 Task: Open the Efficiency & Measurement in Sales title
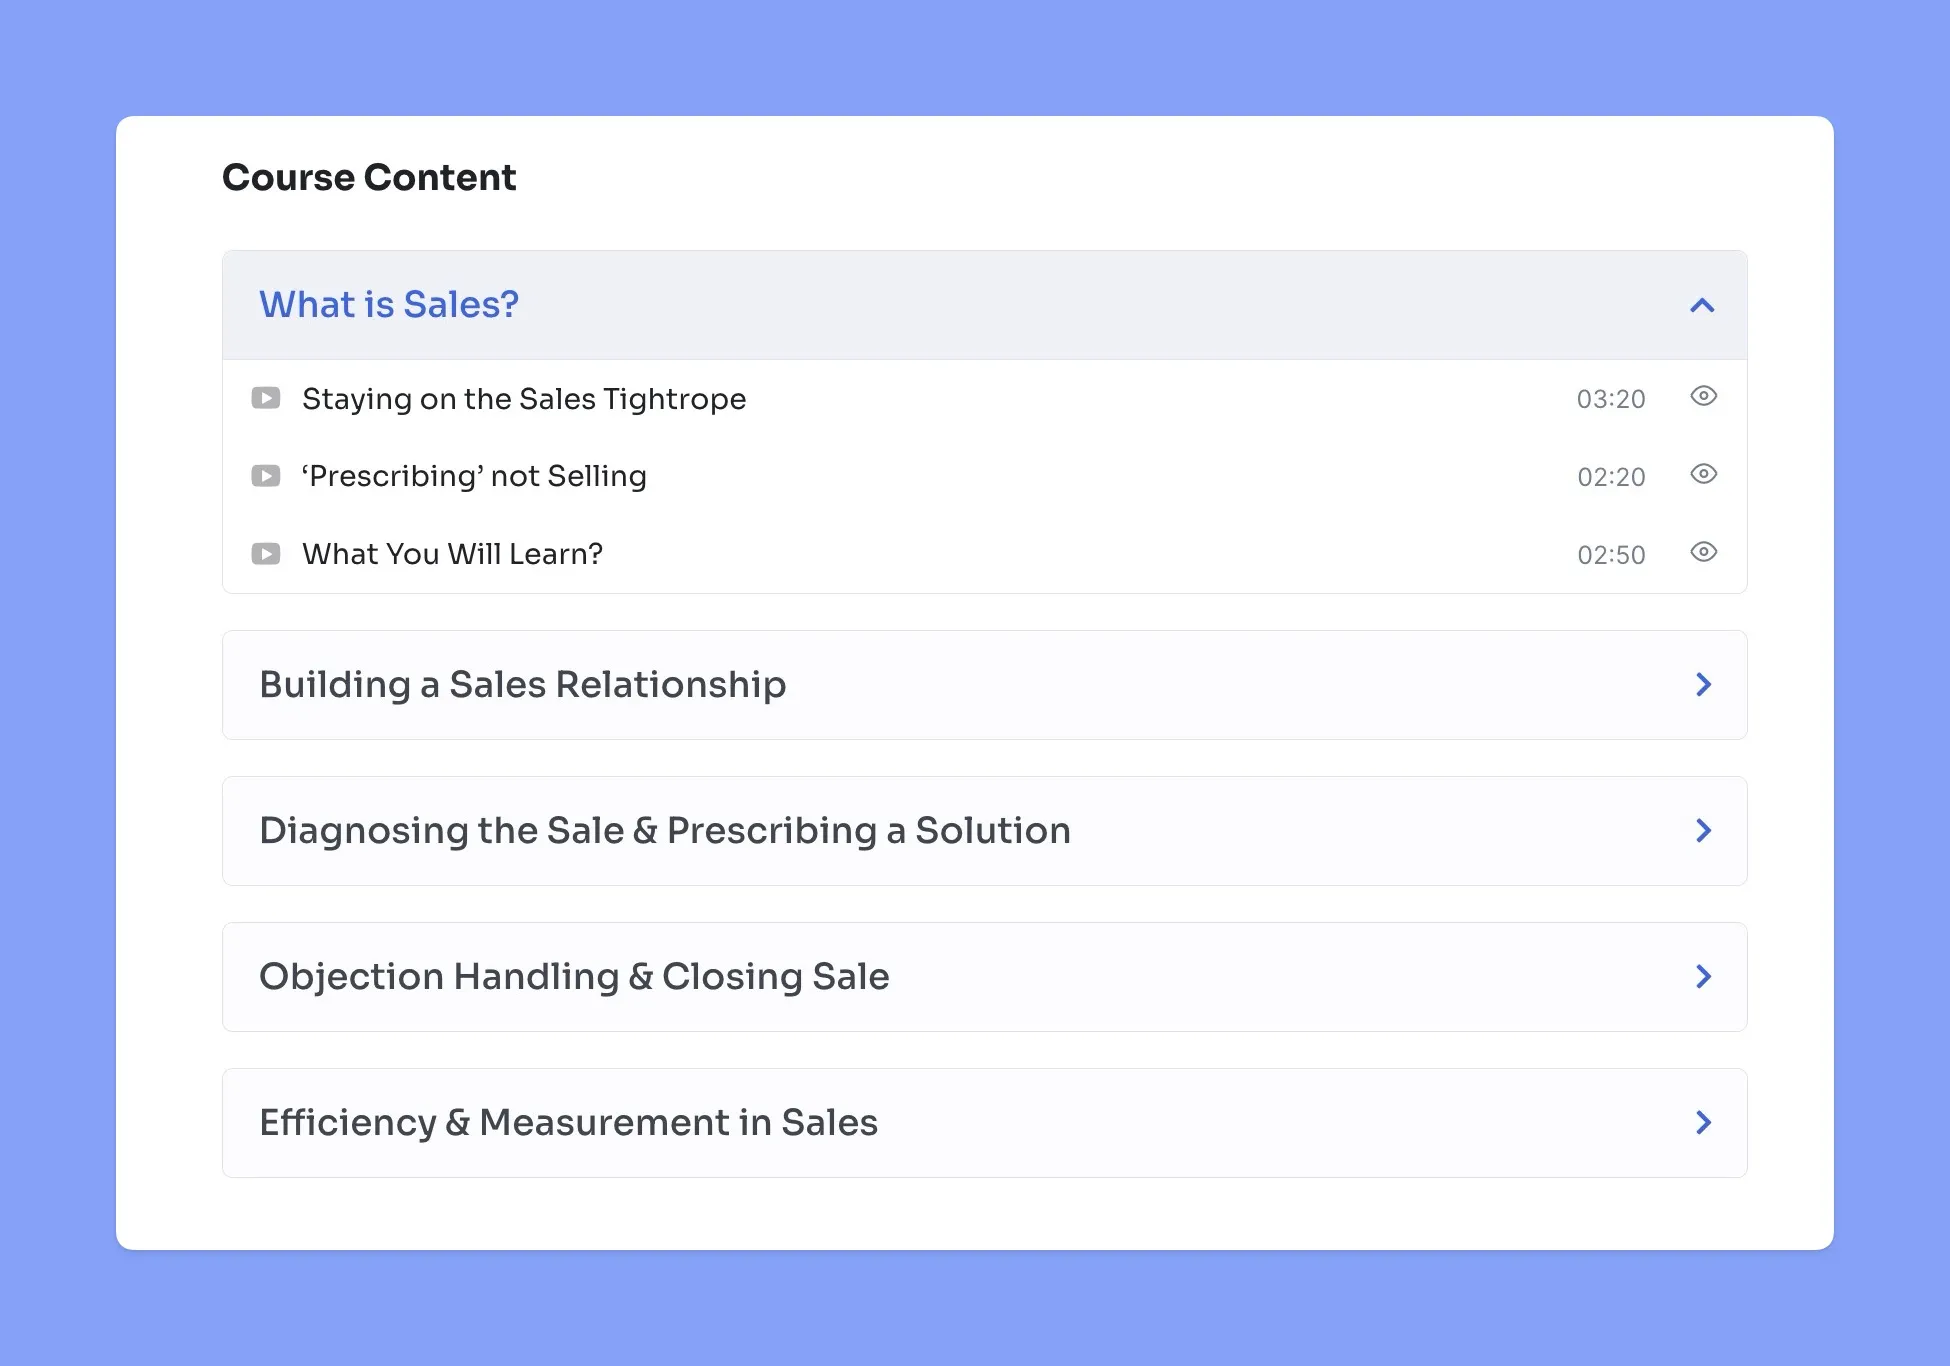tap(568, 1123)
